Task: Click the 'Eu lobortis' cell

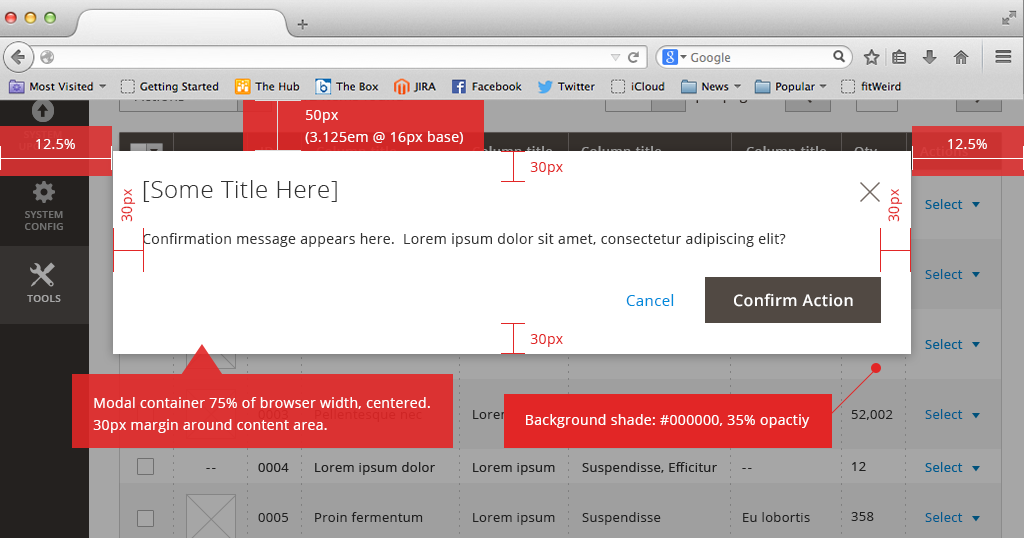Action: tap(776, 518)
